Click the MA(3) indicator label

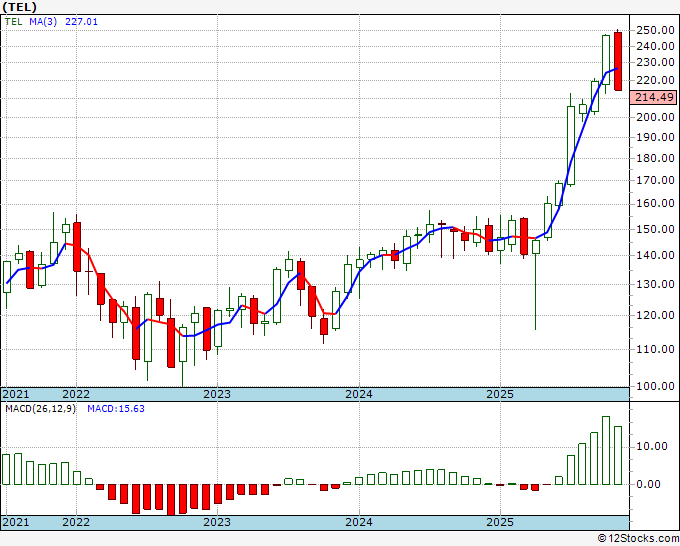pyautogui.click(x=43, y=22)
